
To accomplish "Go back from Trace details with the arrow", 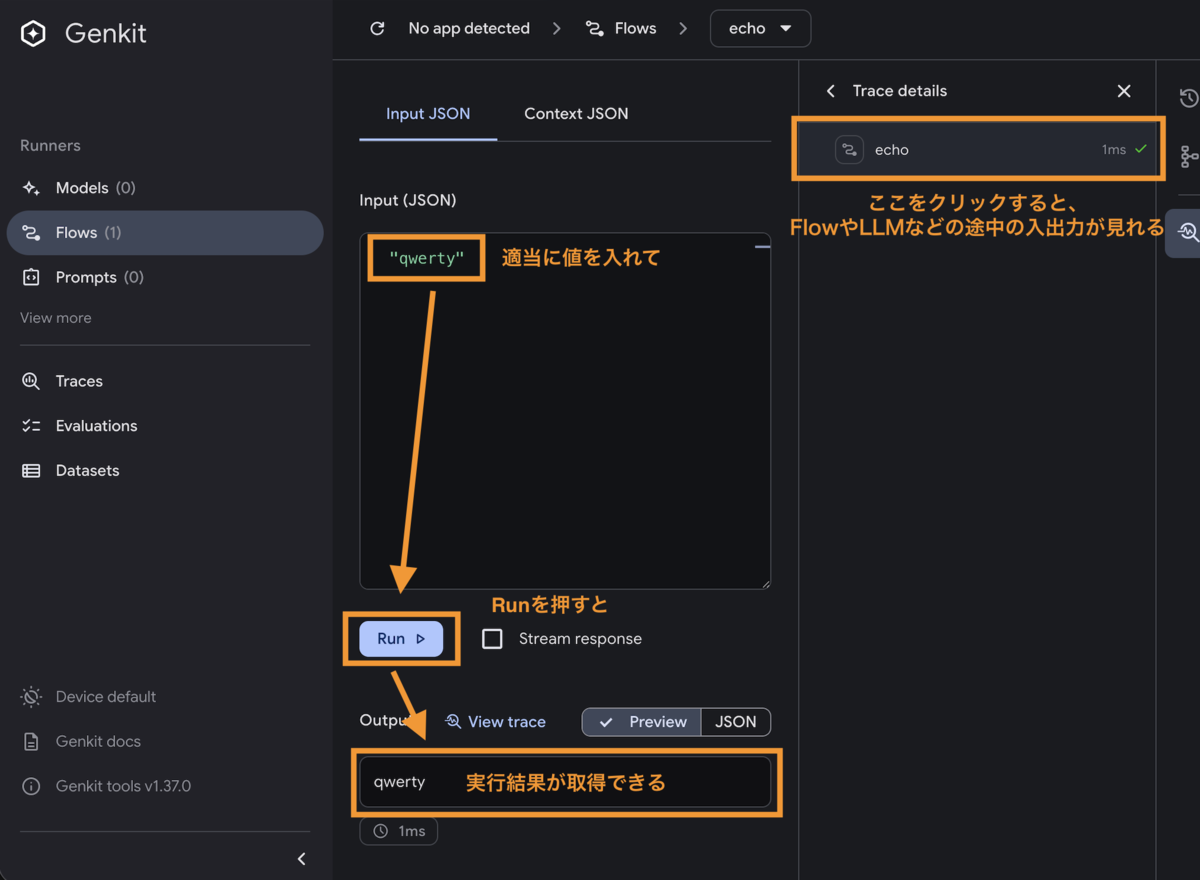I will coord(830,91).
